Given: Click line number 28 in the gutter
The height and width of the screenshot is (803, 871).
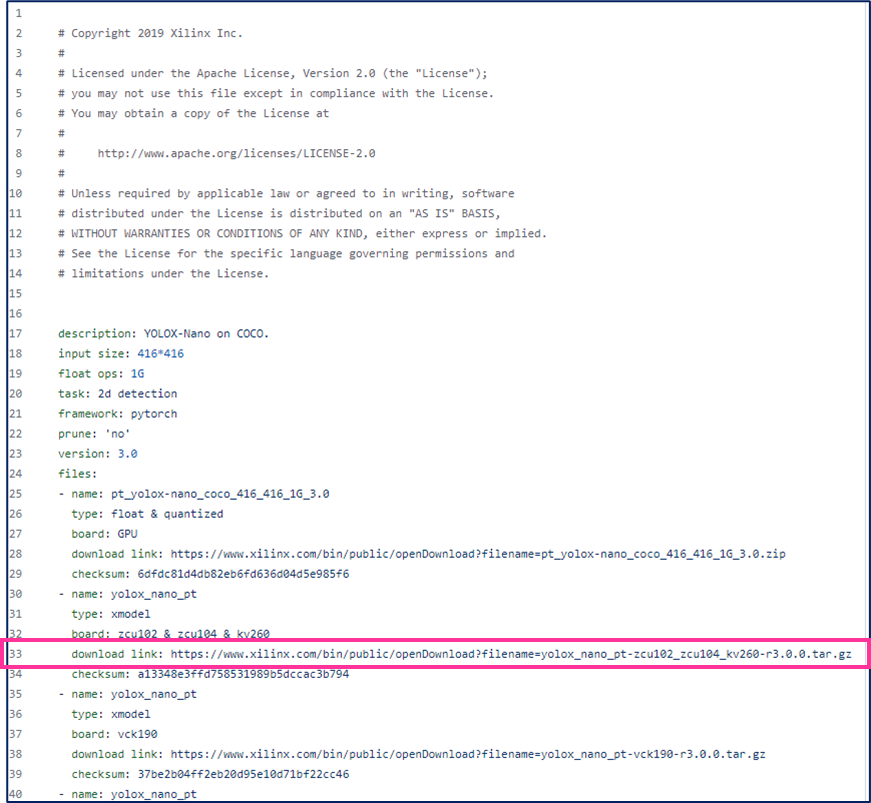Looking at the screenshot, I should pyautogui.click(x=16, y=554).
